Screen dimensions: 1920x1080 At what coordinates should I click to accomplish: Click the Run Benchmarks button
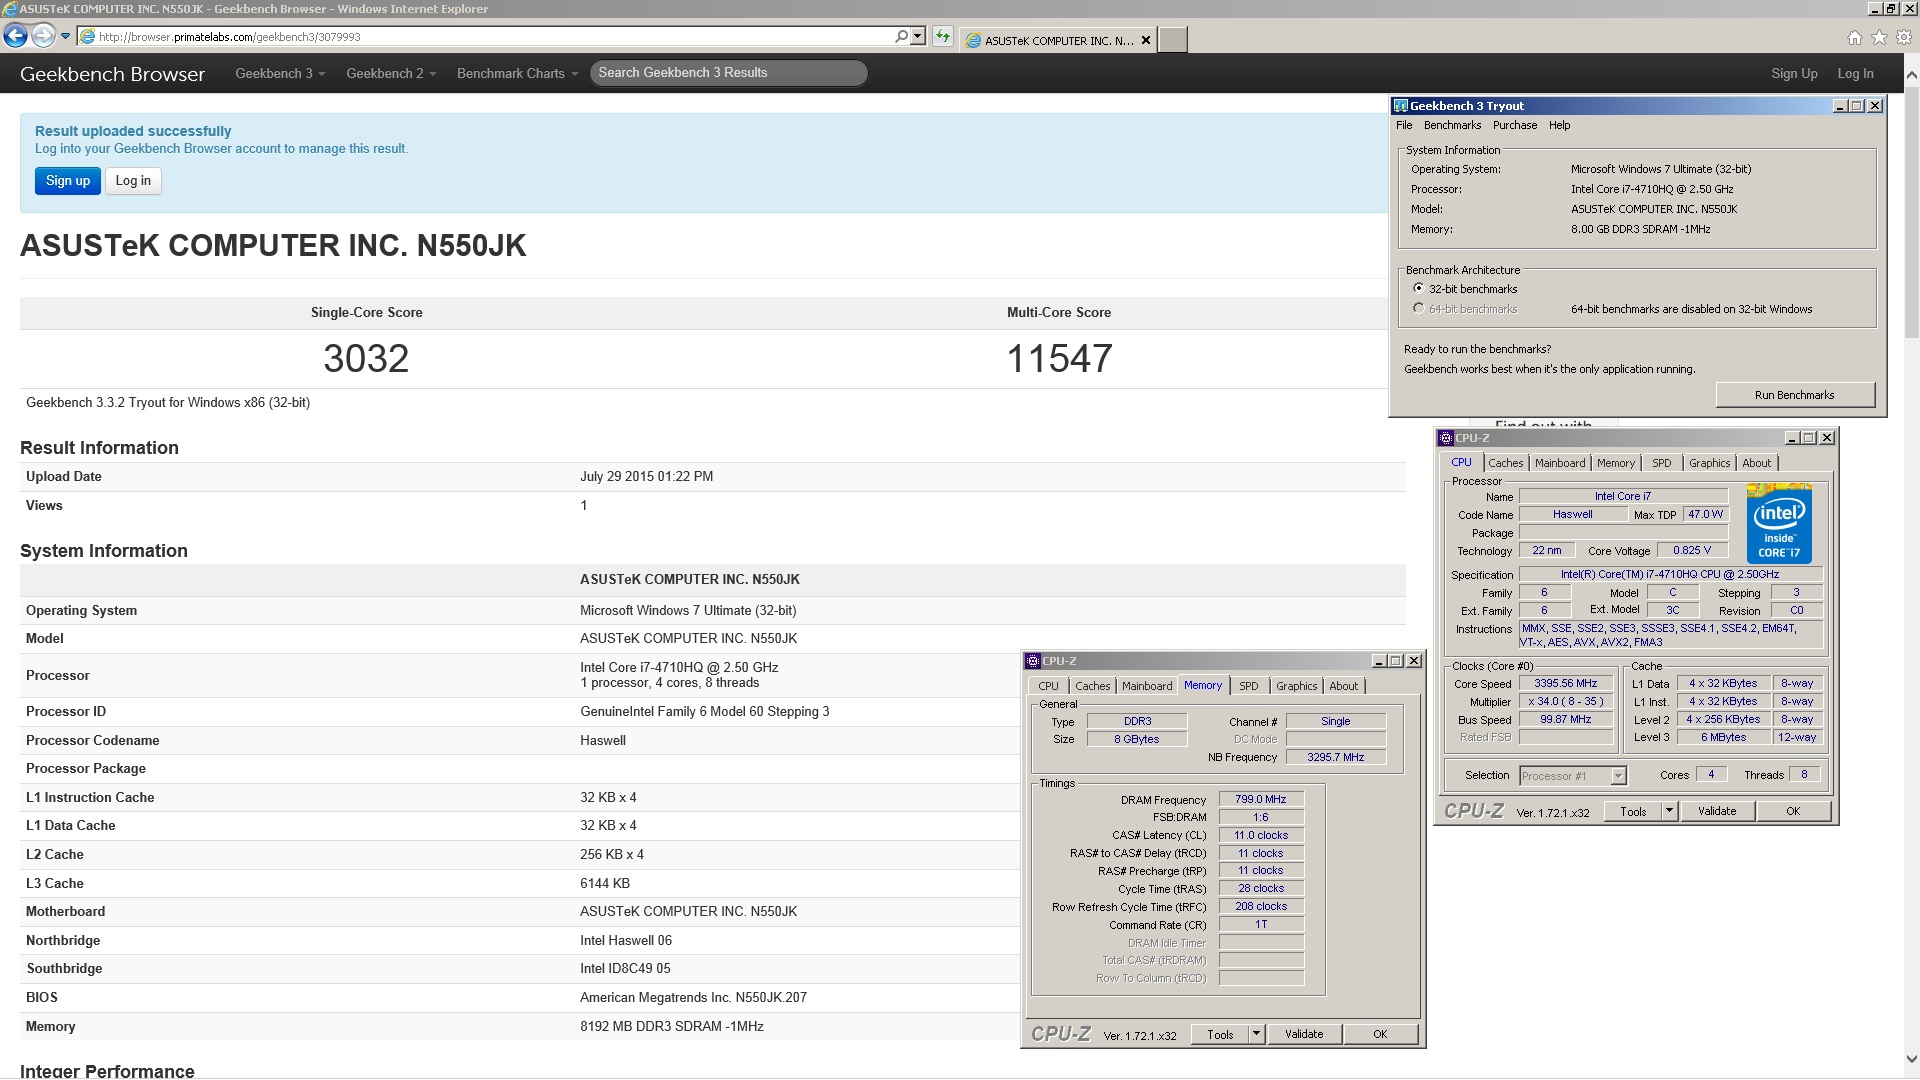pos(1795,395)
